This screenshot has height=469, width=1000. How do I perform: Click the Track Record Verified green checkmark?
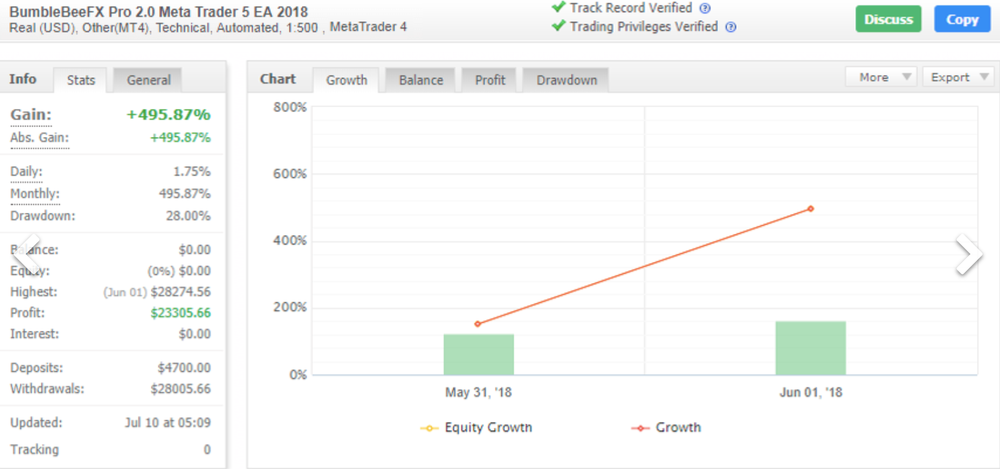coord(558,8)
